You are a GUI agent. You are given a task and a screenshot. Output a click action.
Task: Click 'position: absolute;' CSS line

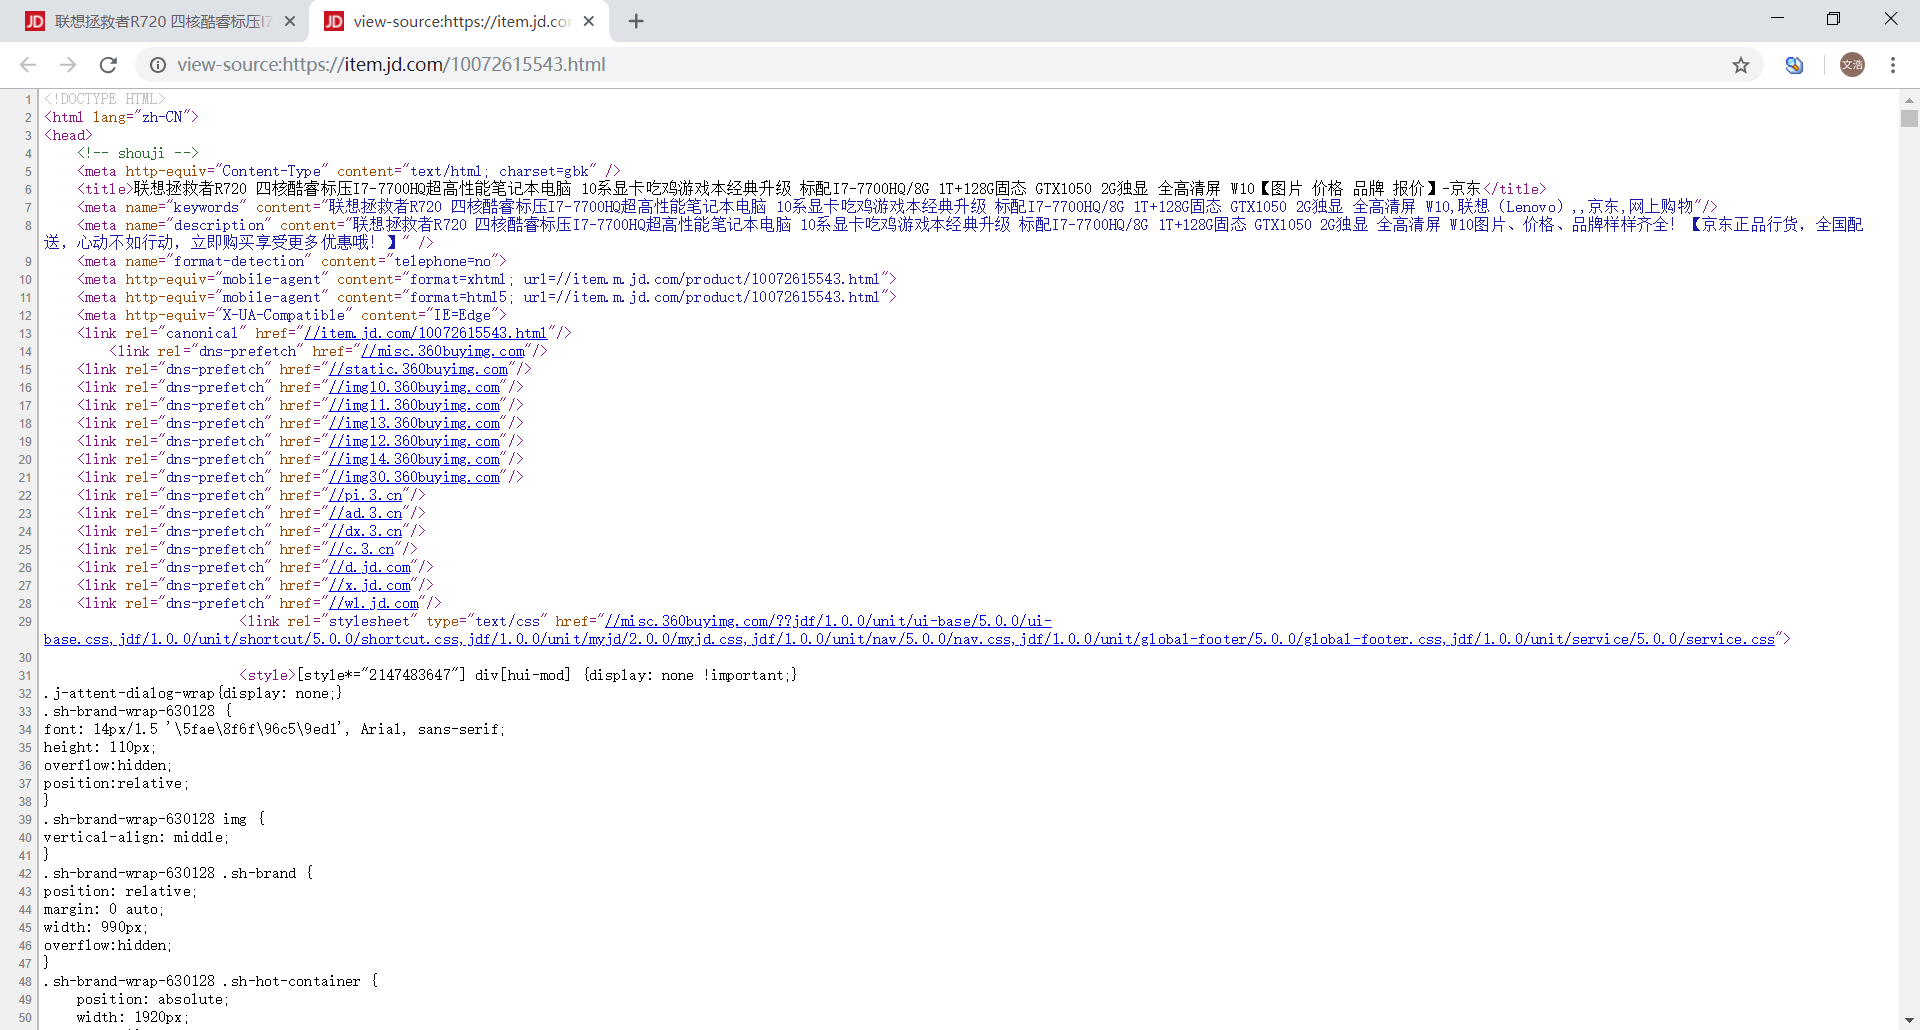point(153,999)
